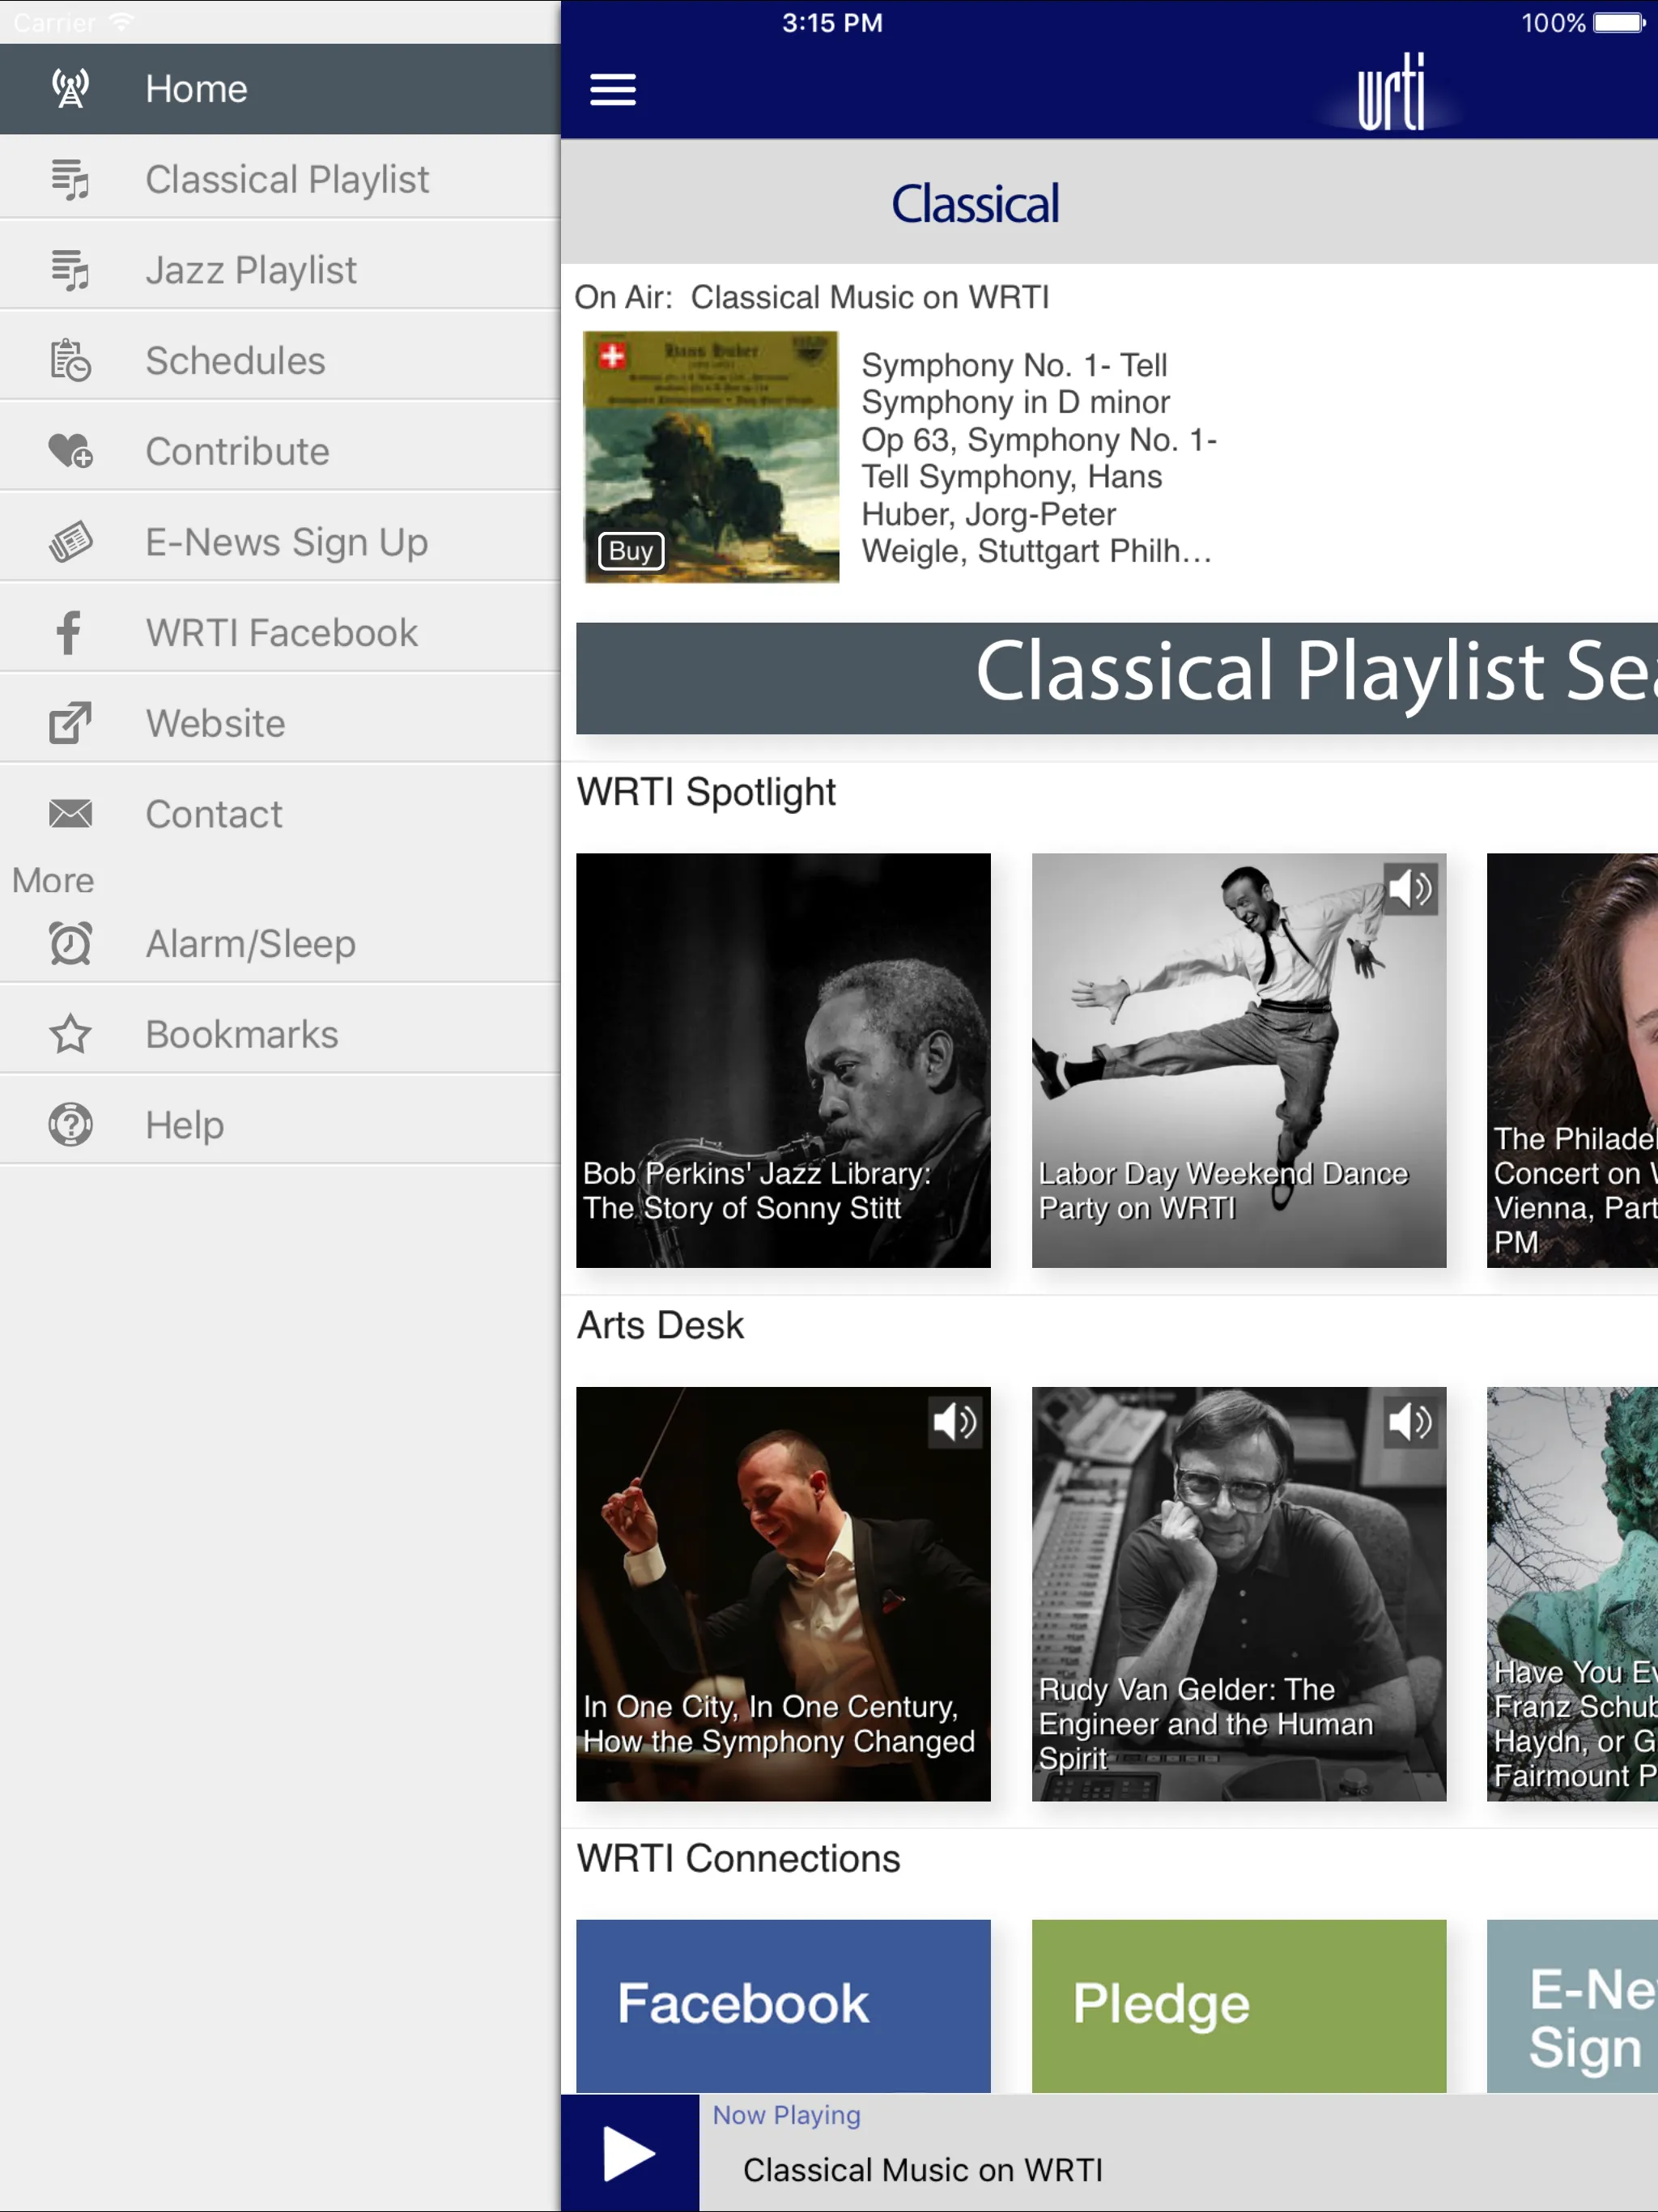The width and height of the screenshot is (1658, 2212).
Task: Open the Alarm/Sleep clock icon
Action: click(x=69, y=943)
